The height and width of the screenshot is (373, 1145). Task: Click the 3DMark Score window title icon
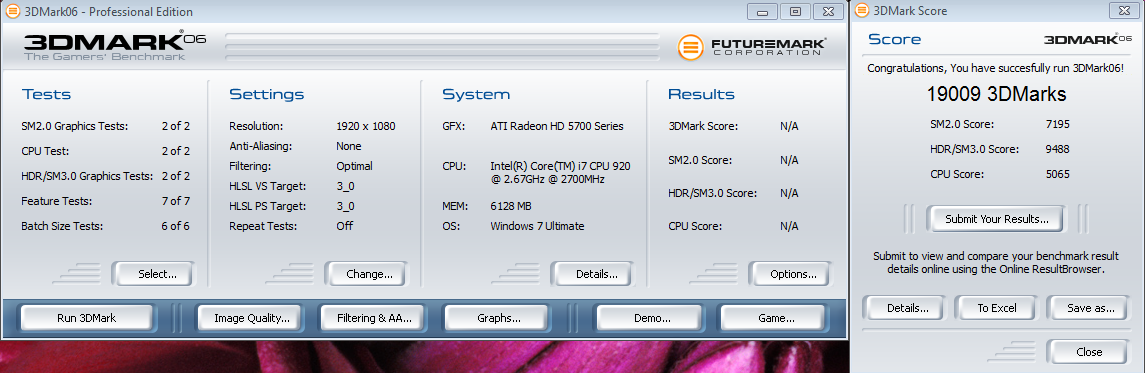(x=862, y=10)
